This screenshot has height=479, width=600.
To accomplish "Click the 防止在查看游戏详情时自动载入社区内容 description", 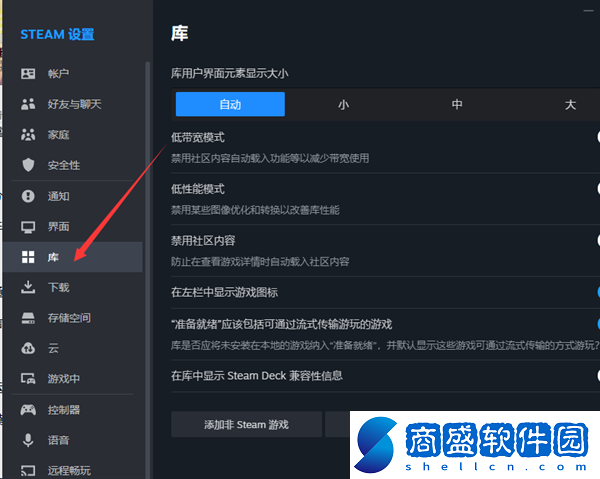I will coord(260,262).
